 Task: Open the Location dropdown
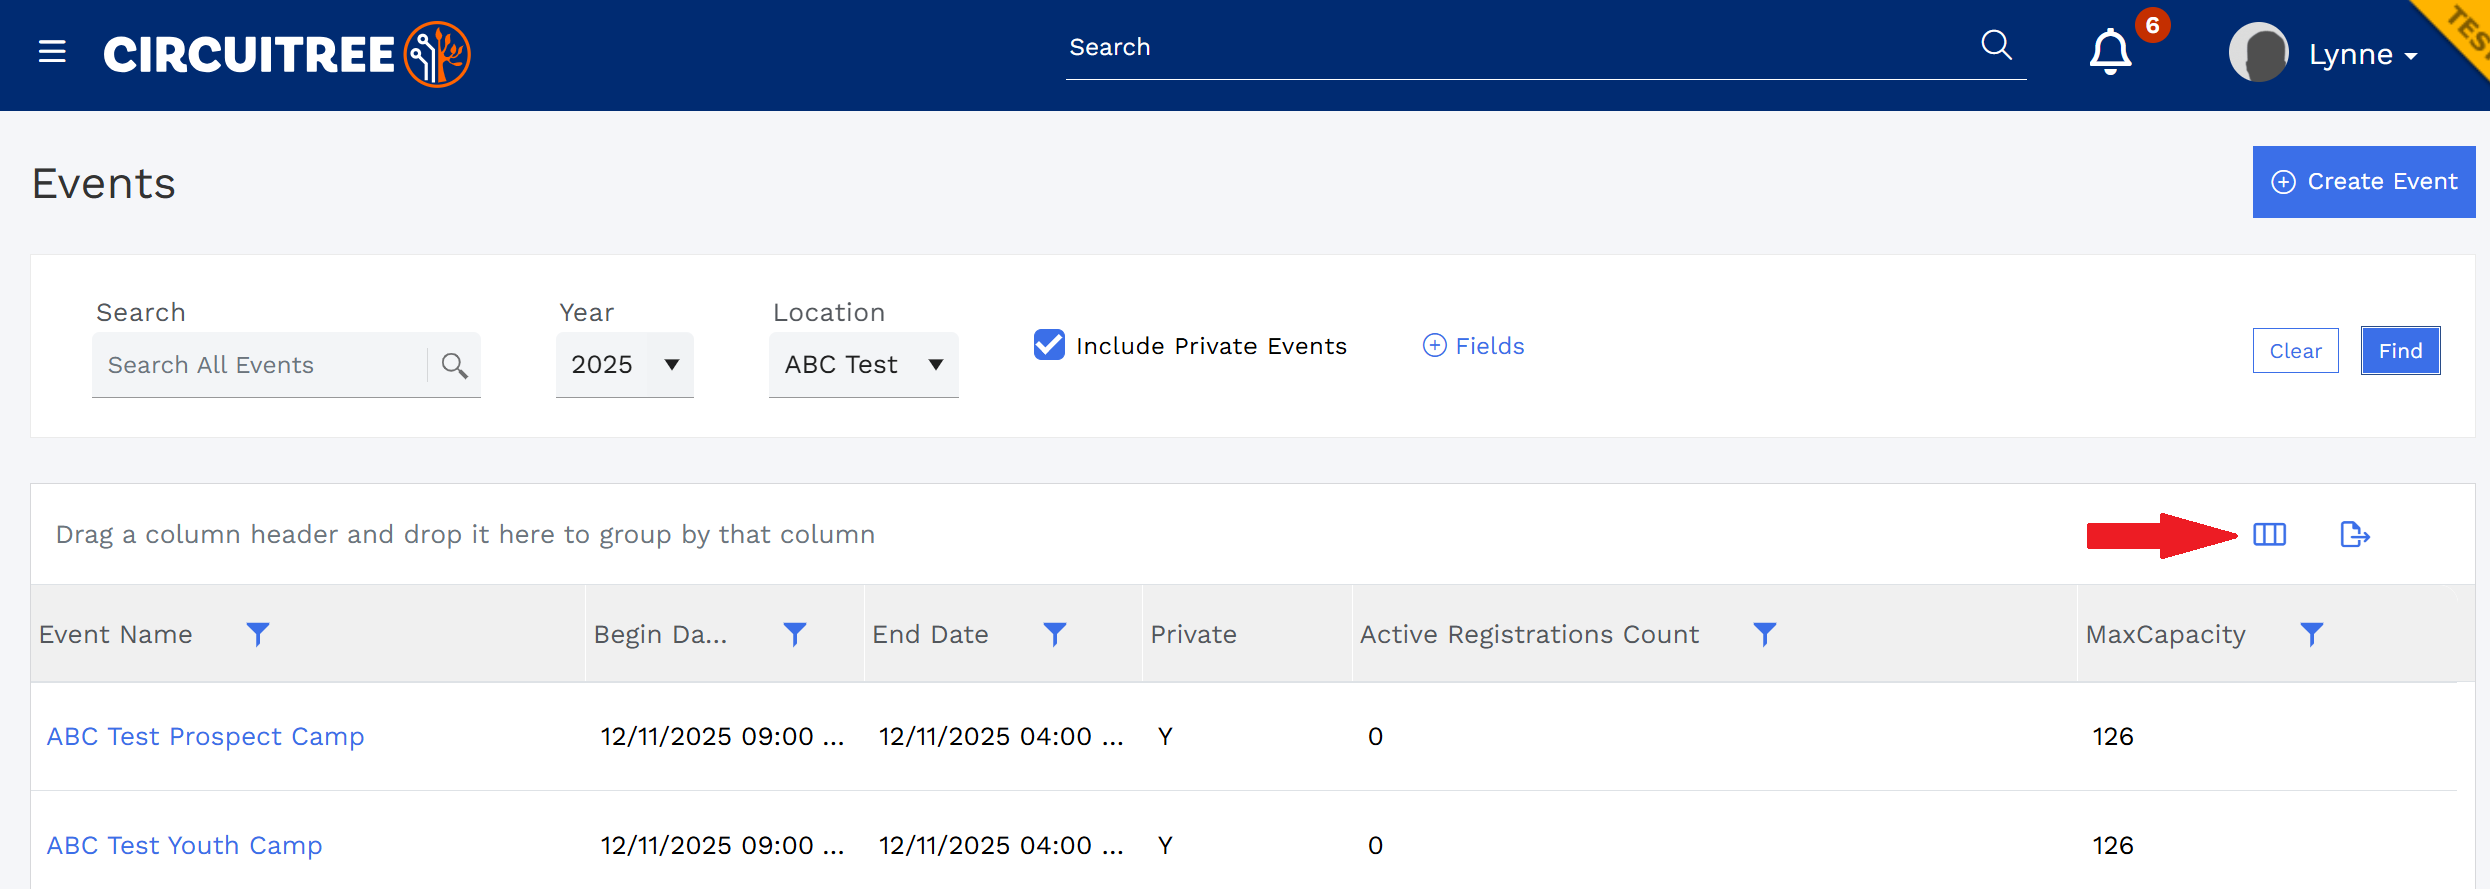point(864,365)
